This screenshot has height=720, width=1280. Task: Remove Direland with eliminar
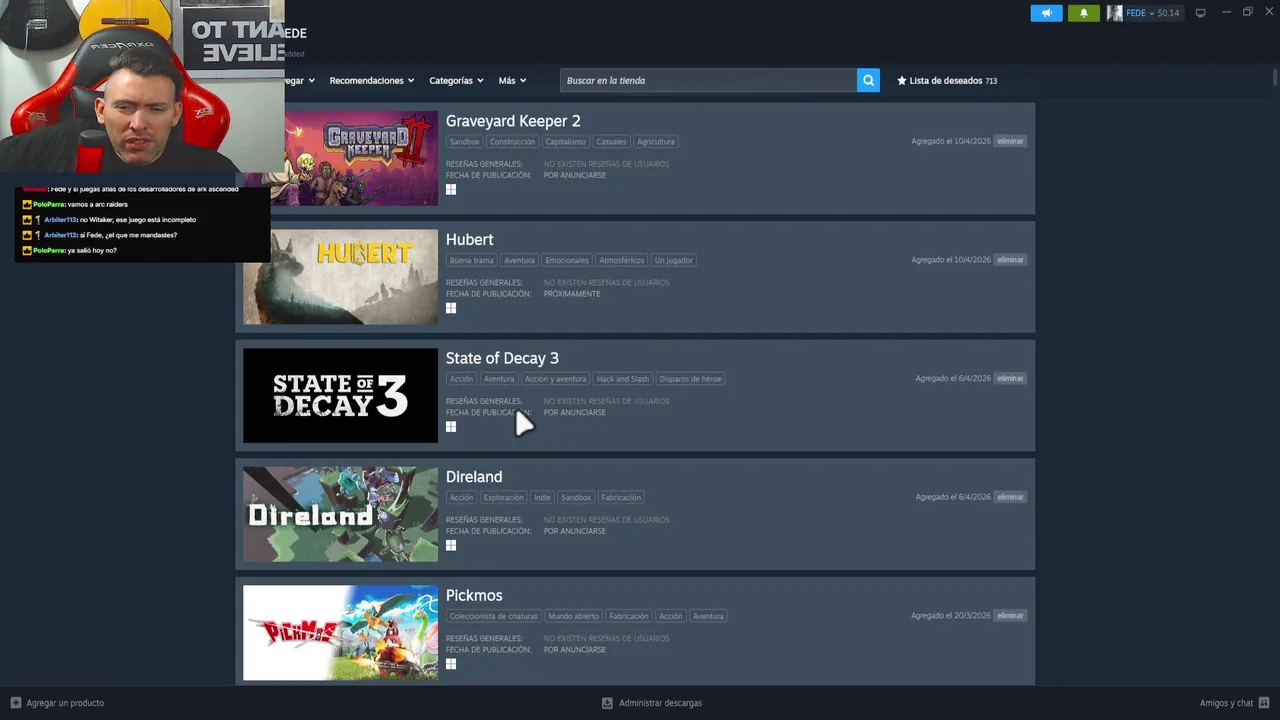pos(1010,497)
